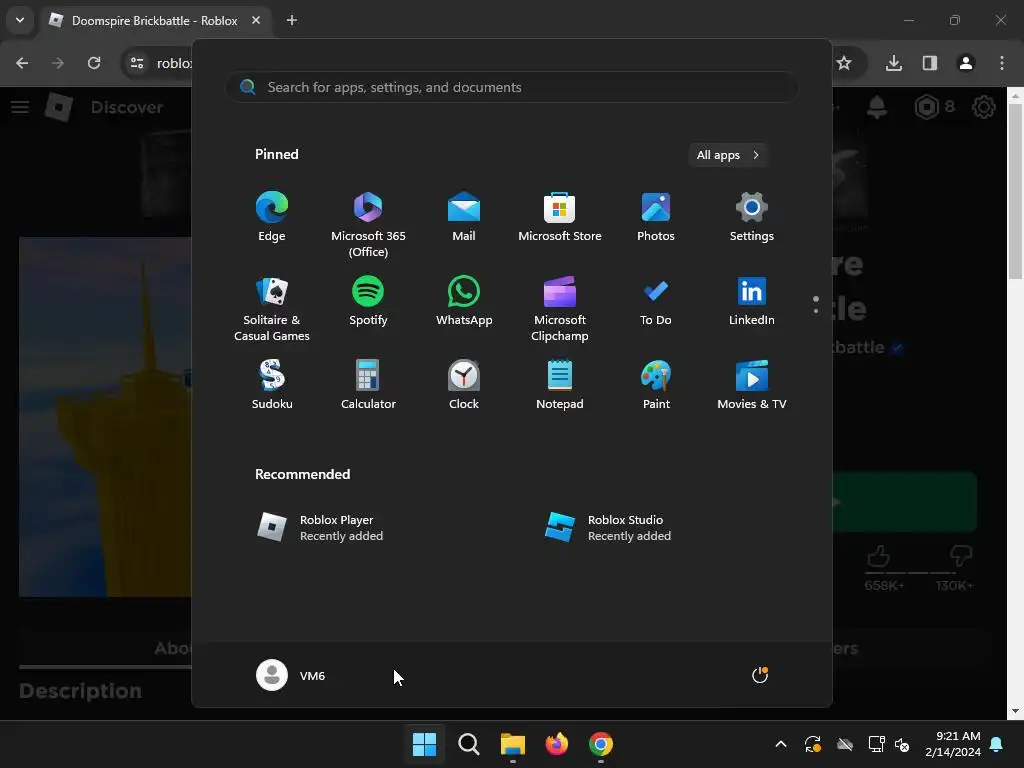1024x768 pixels.
Task: Open the network tray icon
Action: coord(876,744)
